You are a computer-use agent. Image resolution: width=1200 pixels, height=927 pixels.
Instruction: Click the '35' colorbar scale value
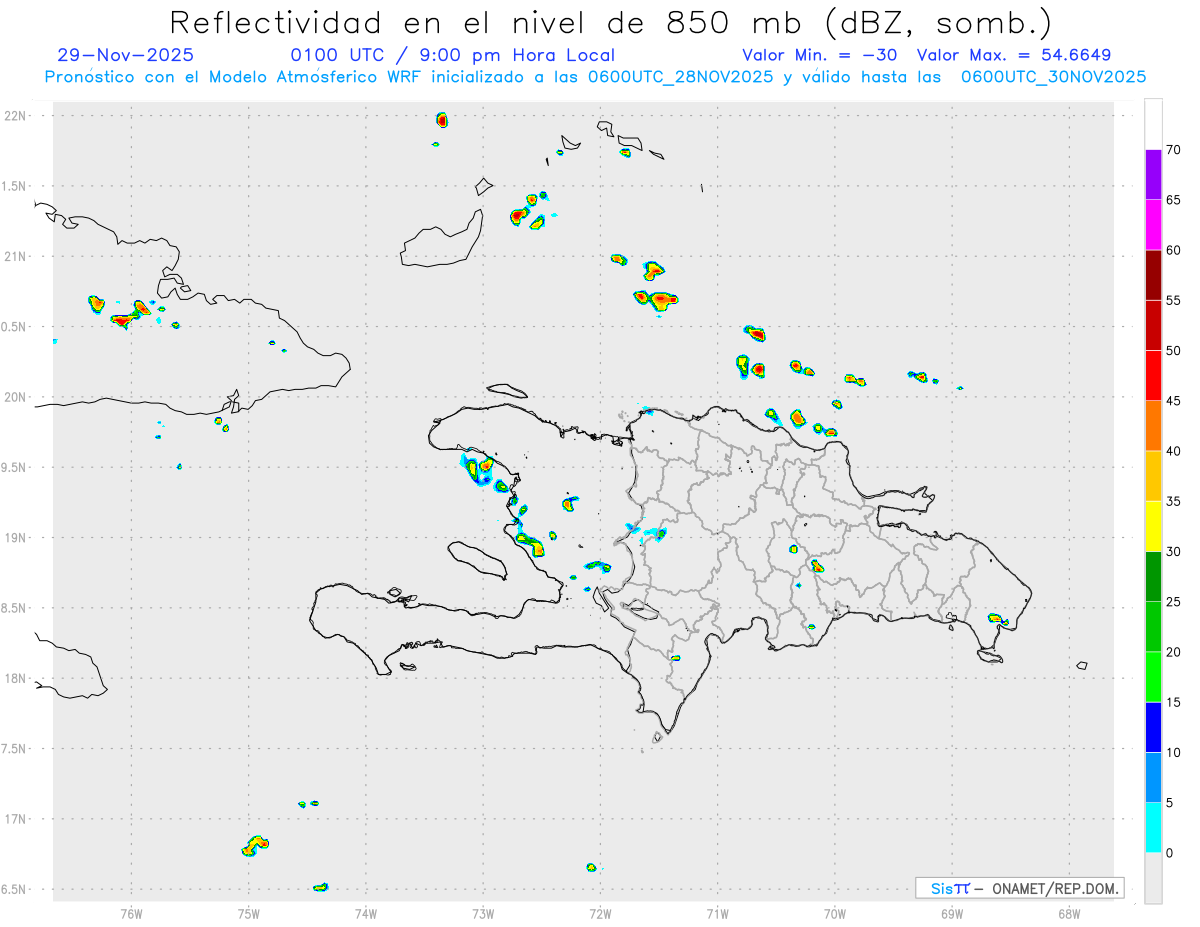point(1174,501)
